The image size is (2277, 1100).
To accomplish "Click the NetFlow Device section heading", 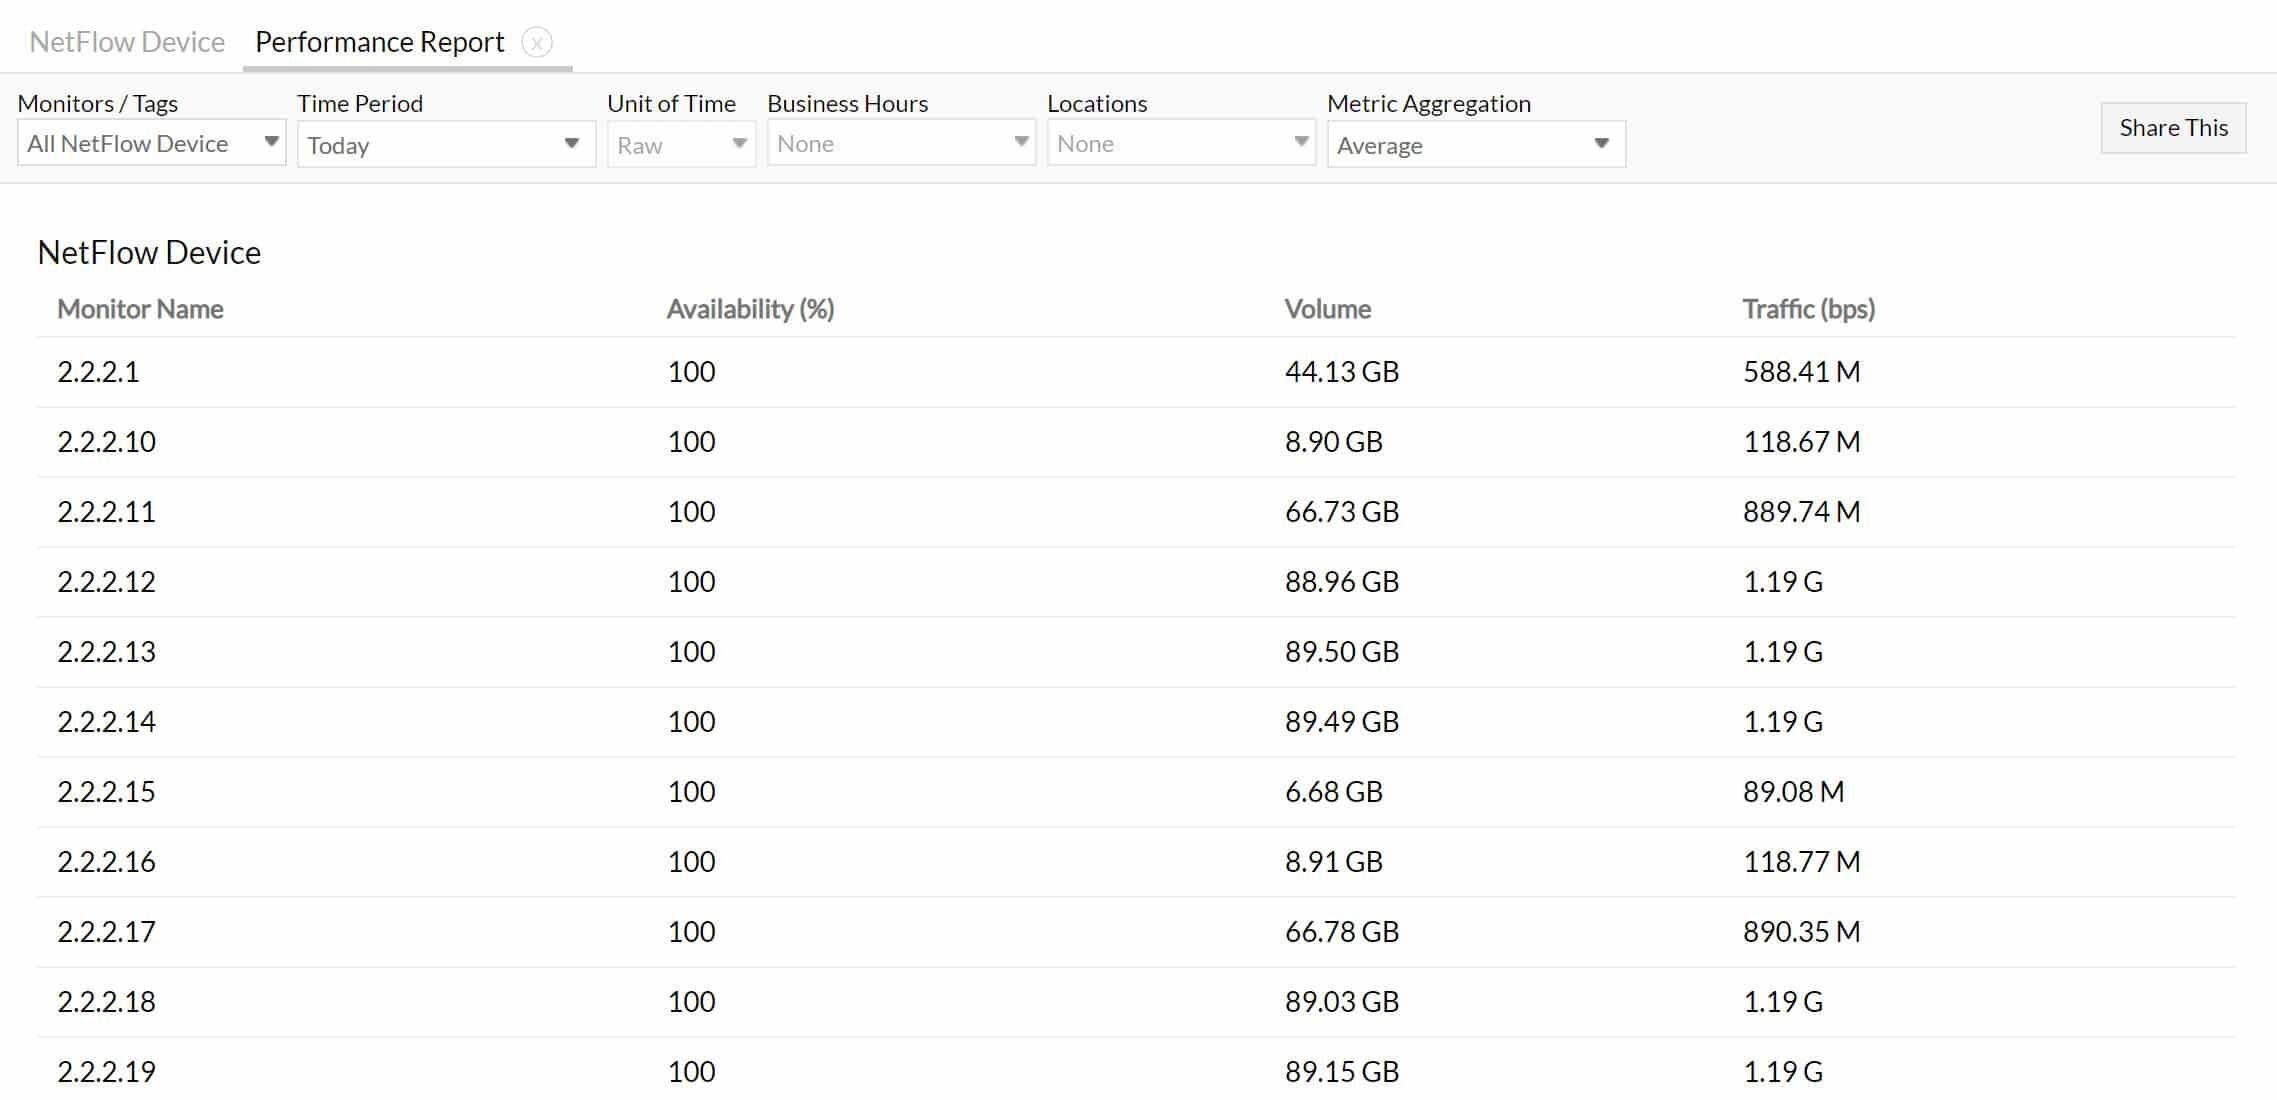I will [x=149, y=253].
